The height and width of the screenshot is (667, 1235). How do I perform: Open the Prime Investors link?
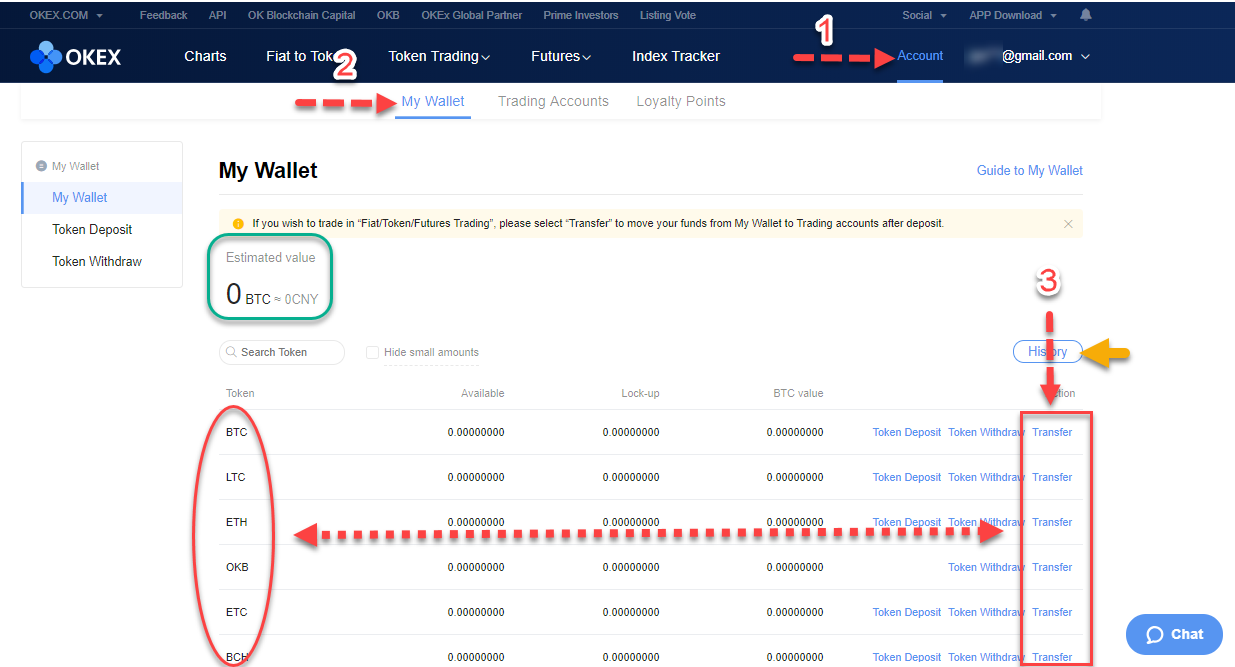coord(581,15)
